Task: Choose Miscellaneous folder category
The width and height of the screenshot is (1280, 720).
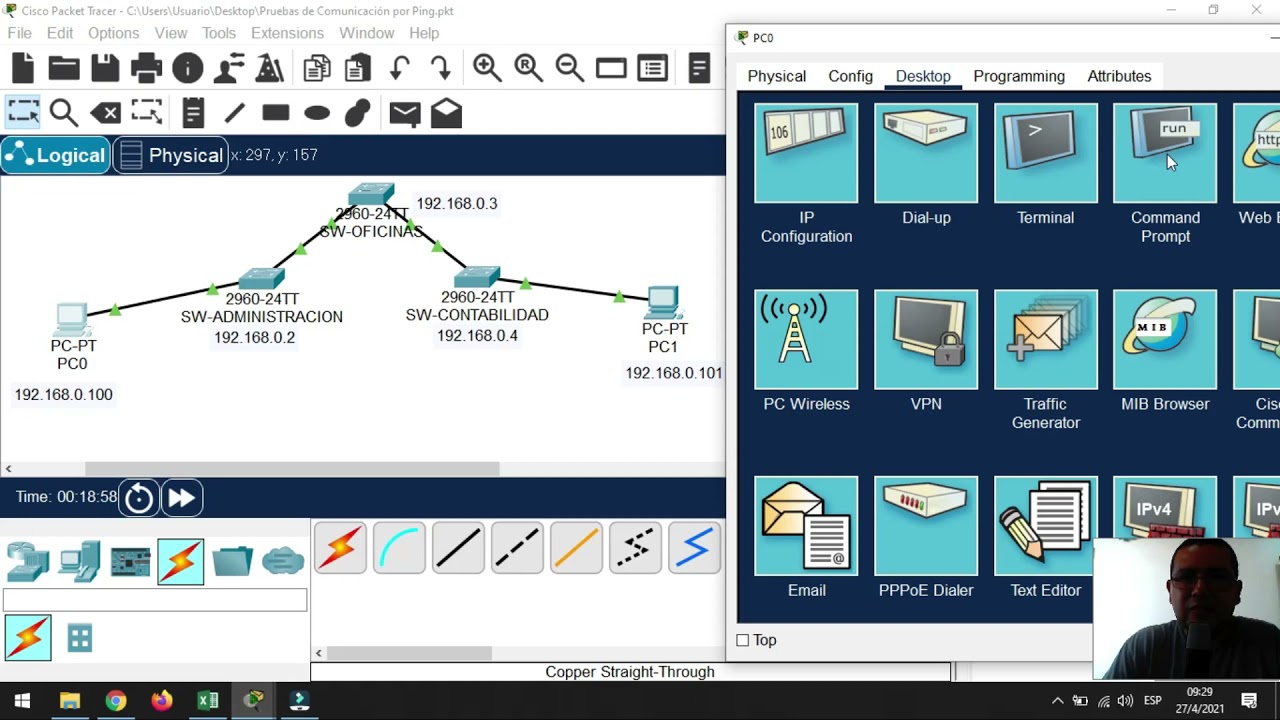Action: 232,561
